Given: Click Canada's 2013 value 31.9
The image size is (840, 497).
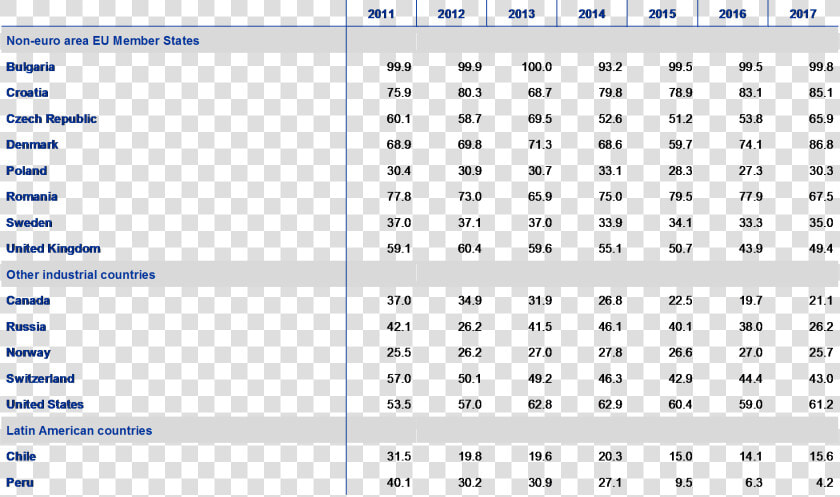Looking at the screenshot, I should [539, 300].
